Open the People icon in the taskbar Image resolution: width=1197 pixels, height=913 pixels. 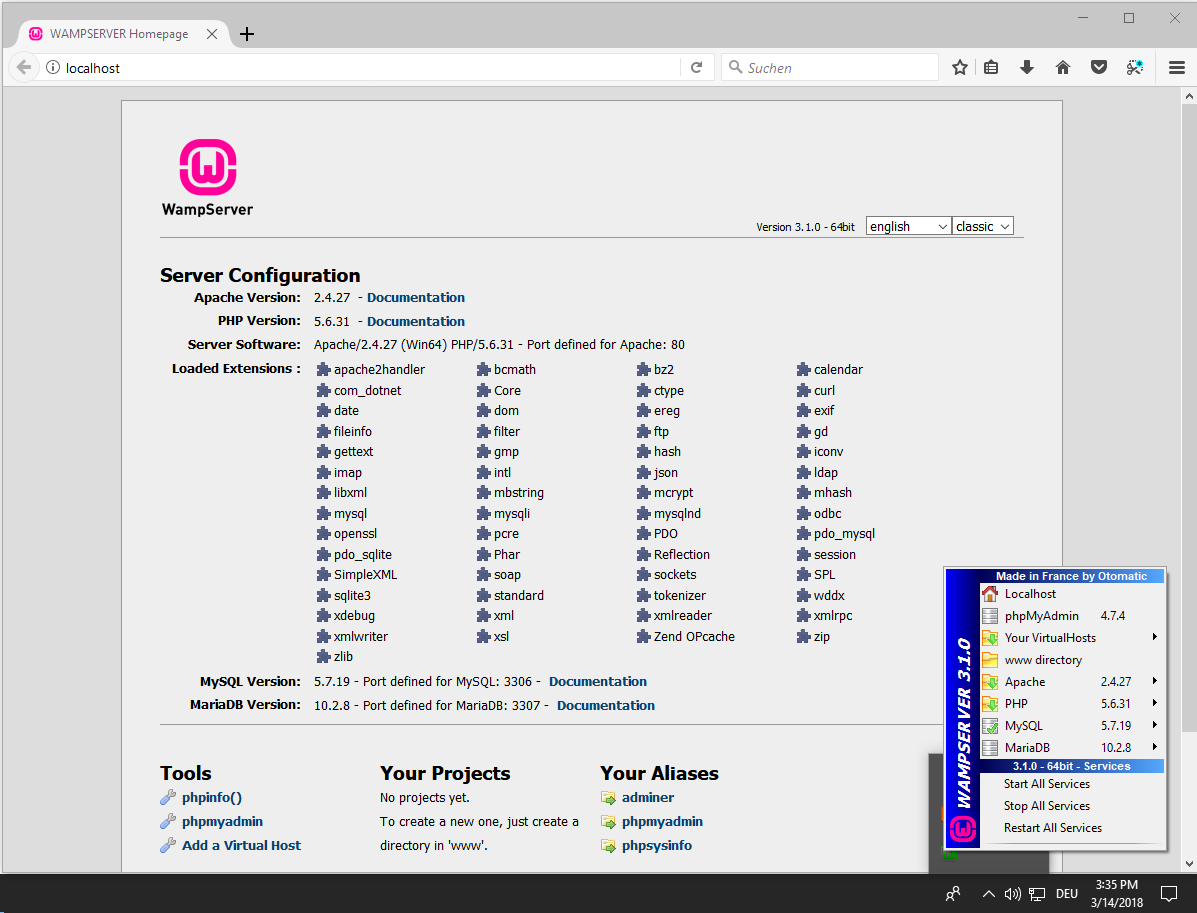[953, 893]
